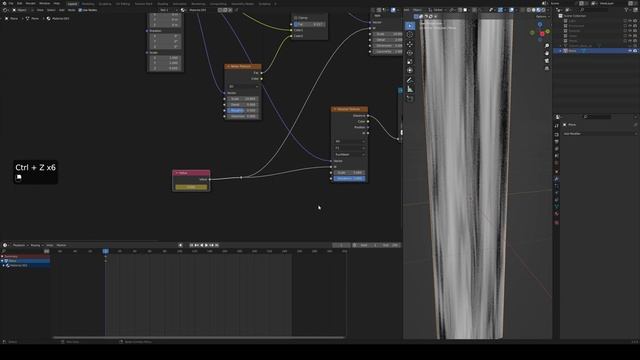Screen dimensions: 640x360
Task: Switch to the Layout workspace tab
Action: pyautogui.click(x=72, y=4)
